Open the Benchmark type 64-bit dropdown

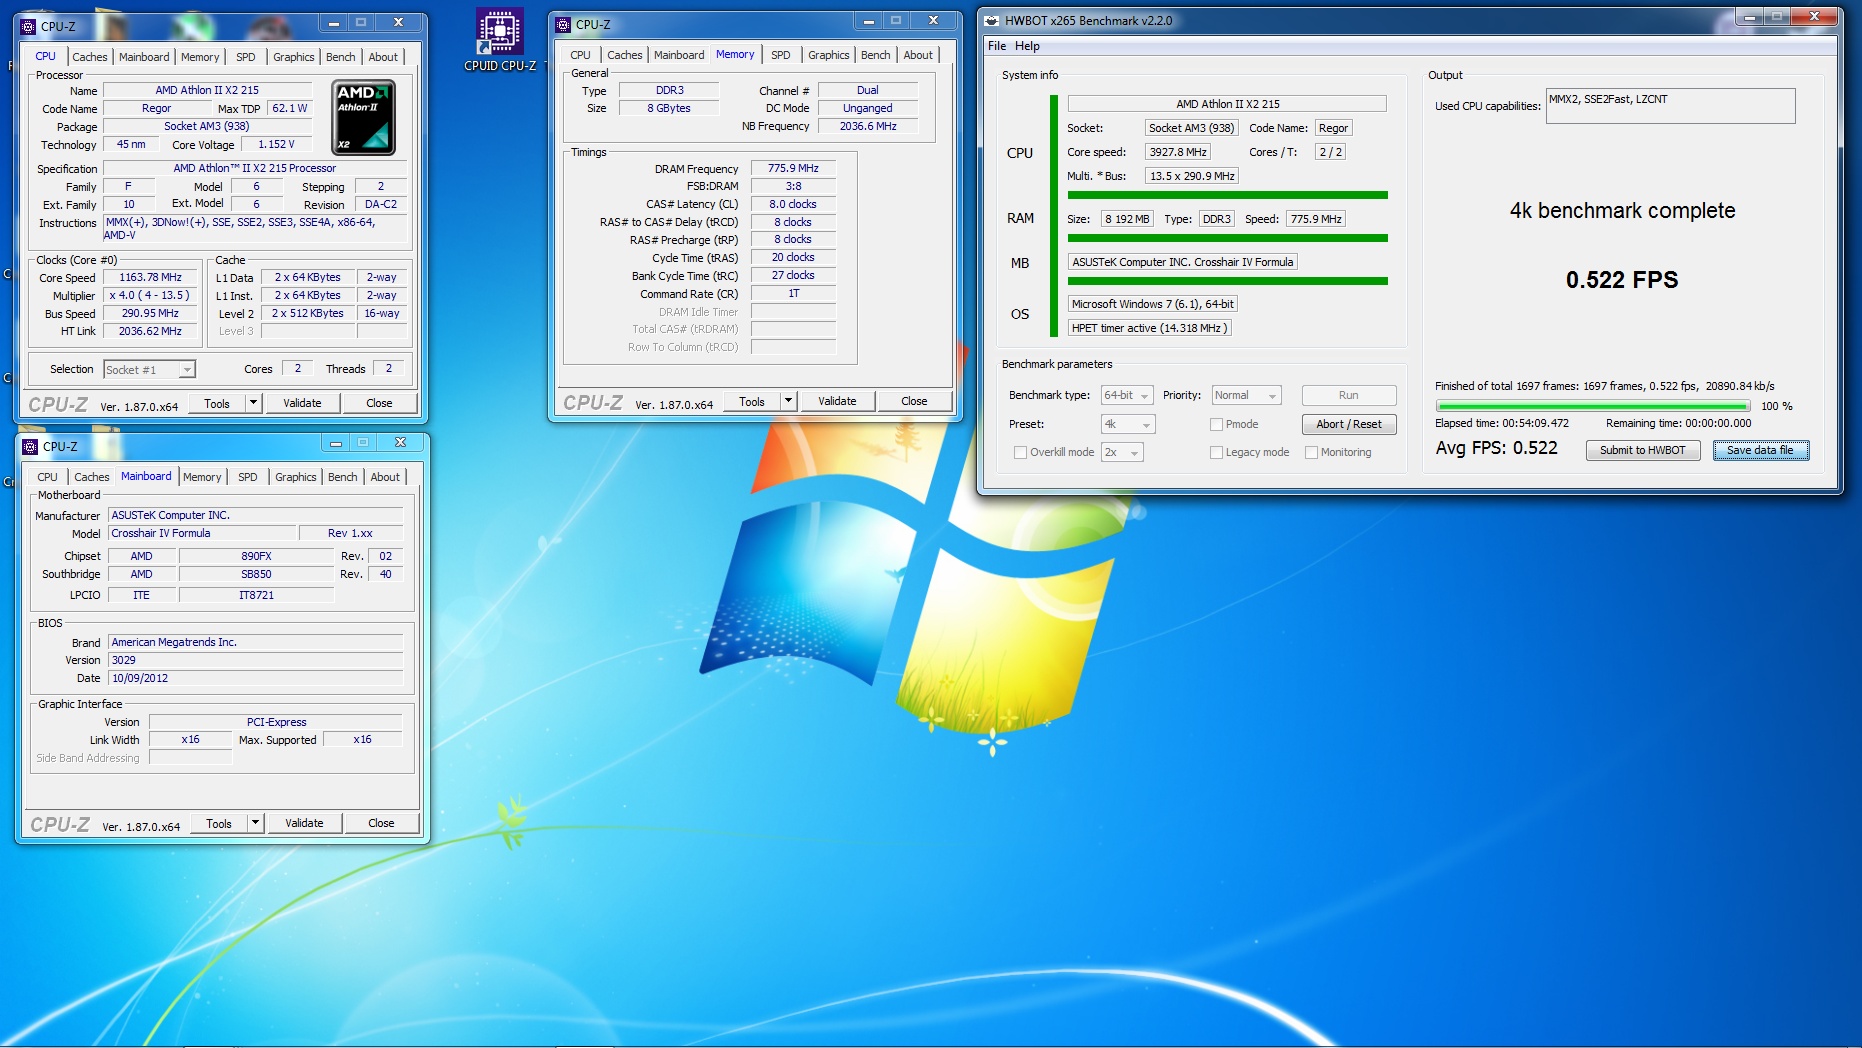[1127, 395]
